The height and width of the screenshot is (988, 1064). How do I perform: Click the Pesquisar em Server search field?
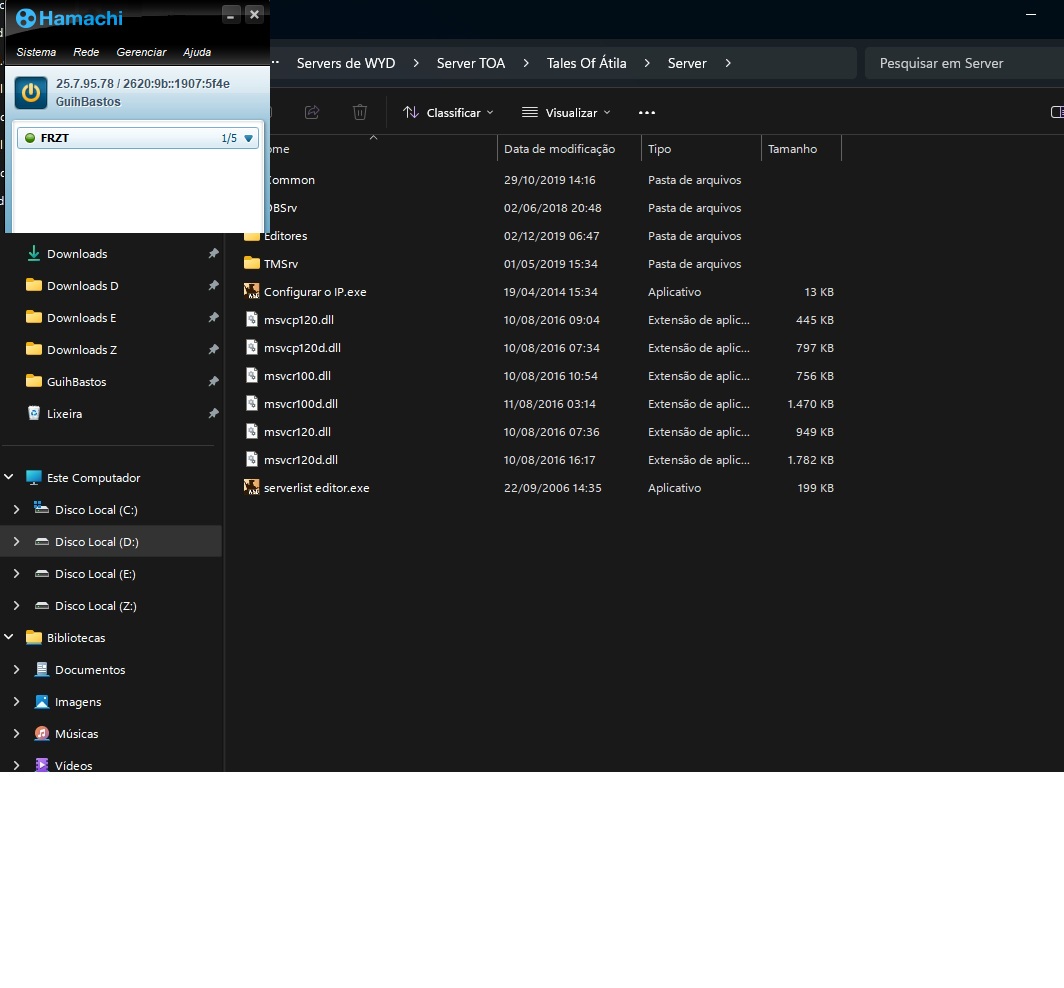tap(964, 63)
